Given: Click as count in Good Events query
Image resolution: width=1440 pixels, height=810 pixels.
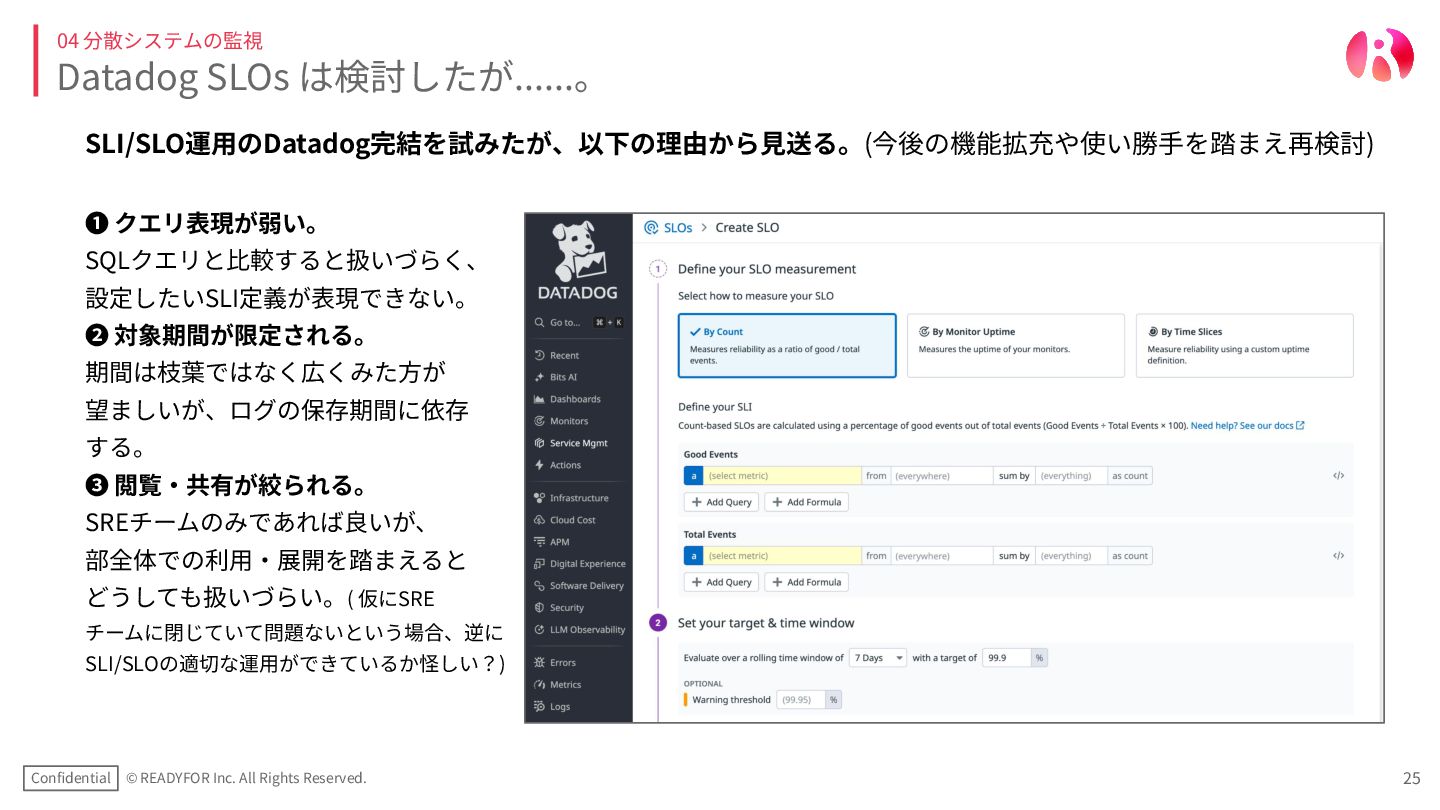Looking at the screenshot, I should (1130, 476).
